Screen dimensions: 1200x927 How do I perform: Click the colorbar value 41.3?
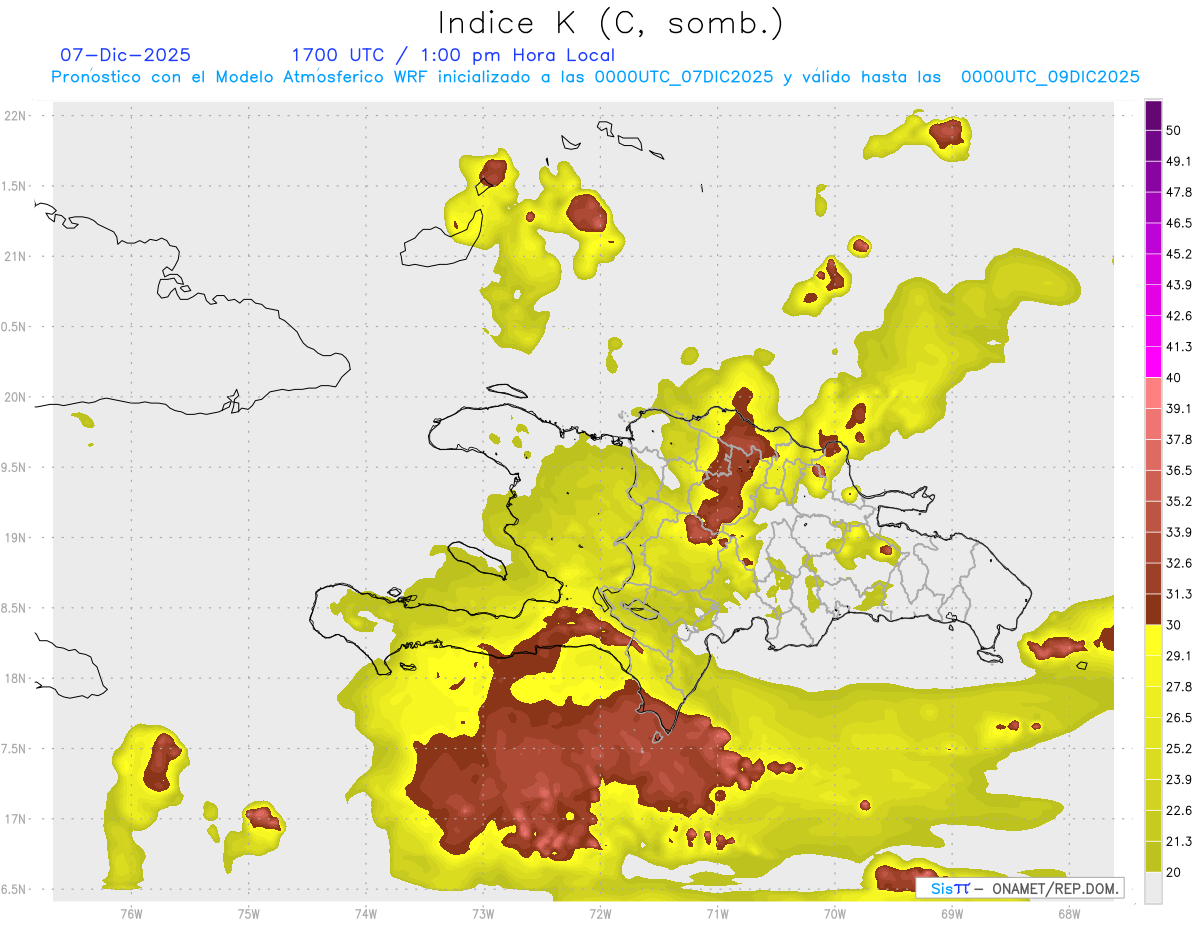1179,347
